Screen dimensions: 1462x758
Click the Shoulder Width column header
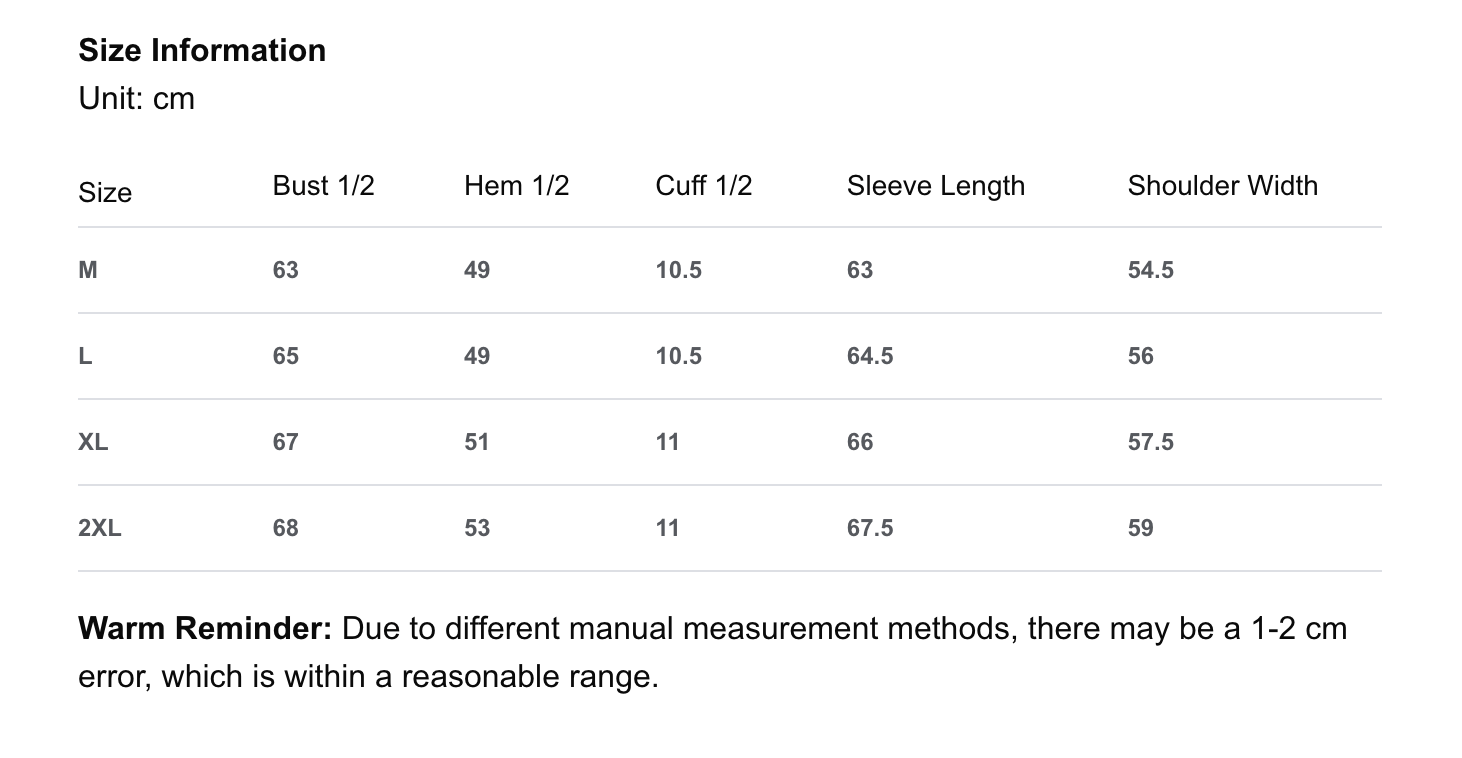point(1222,186)
